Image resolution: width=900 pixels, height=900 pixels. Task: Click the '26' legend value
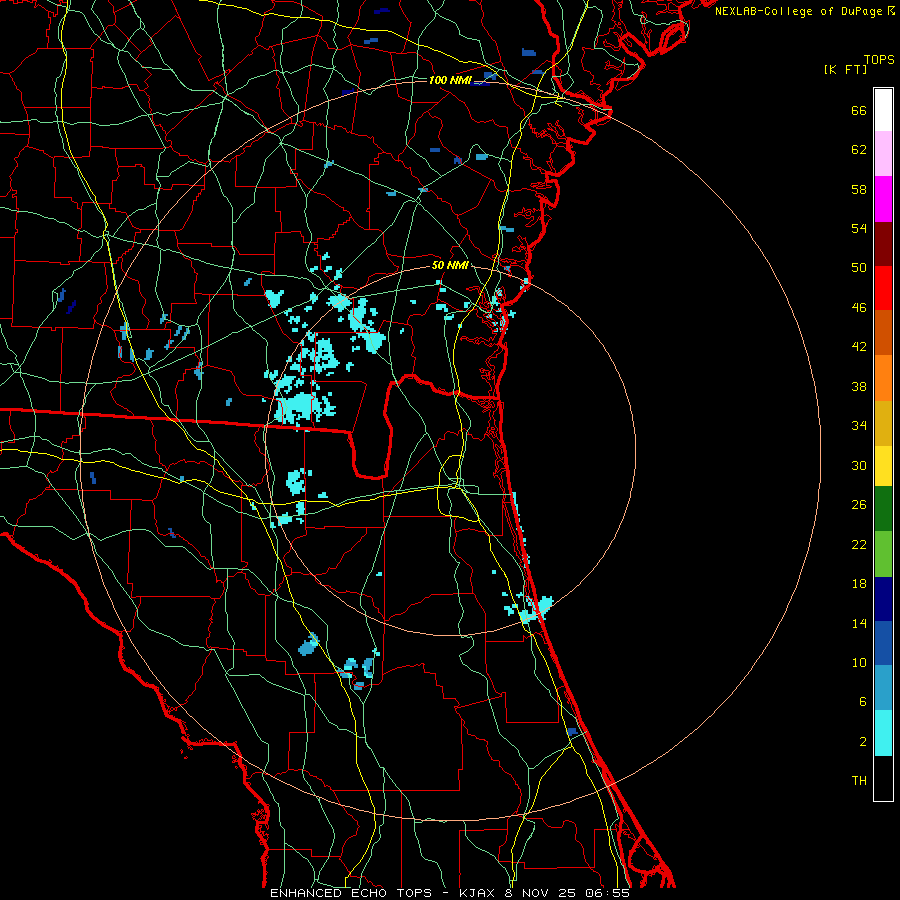(859, 505)
